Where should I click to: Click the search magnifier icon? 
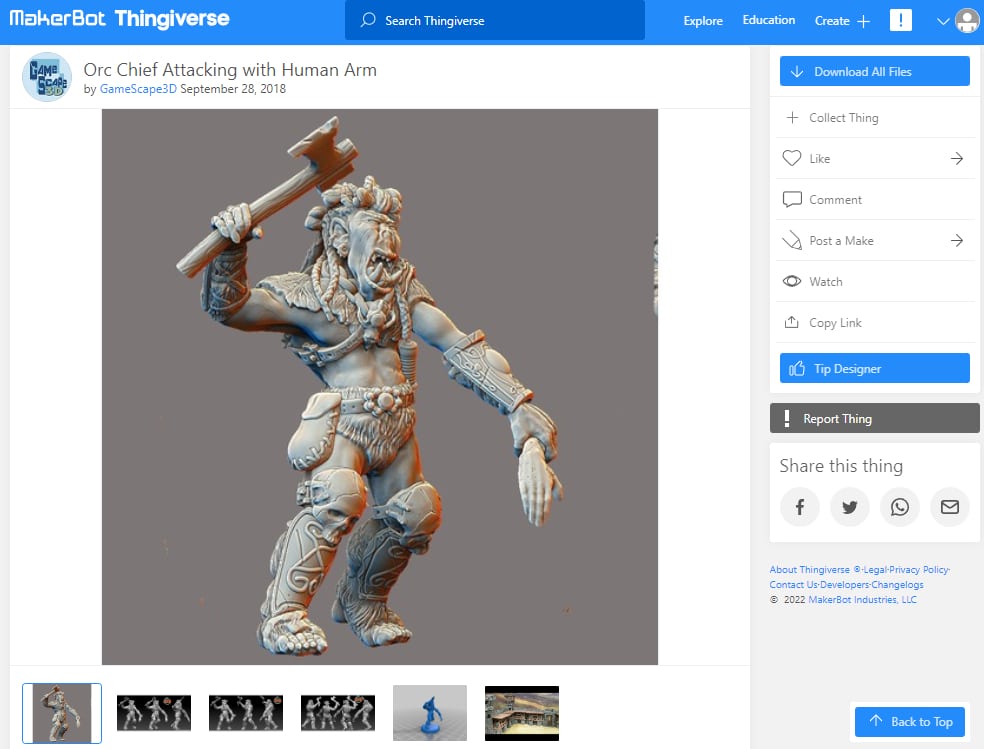coord(368,20)
